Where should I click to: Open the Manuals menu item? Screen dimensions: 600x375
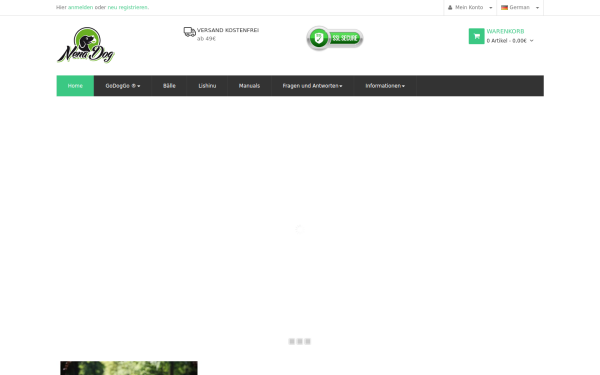click(x=249, y=86)
